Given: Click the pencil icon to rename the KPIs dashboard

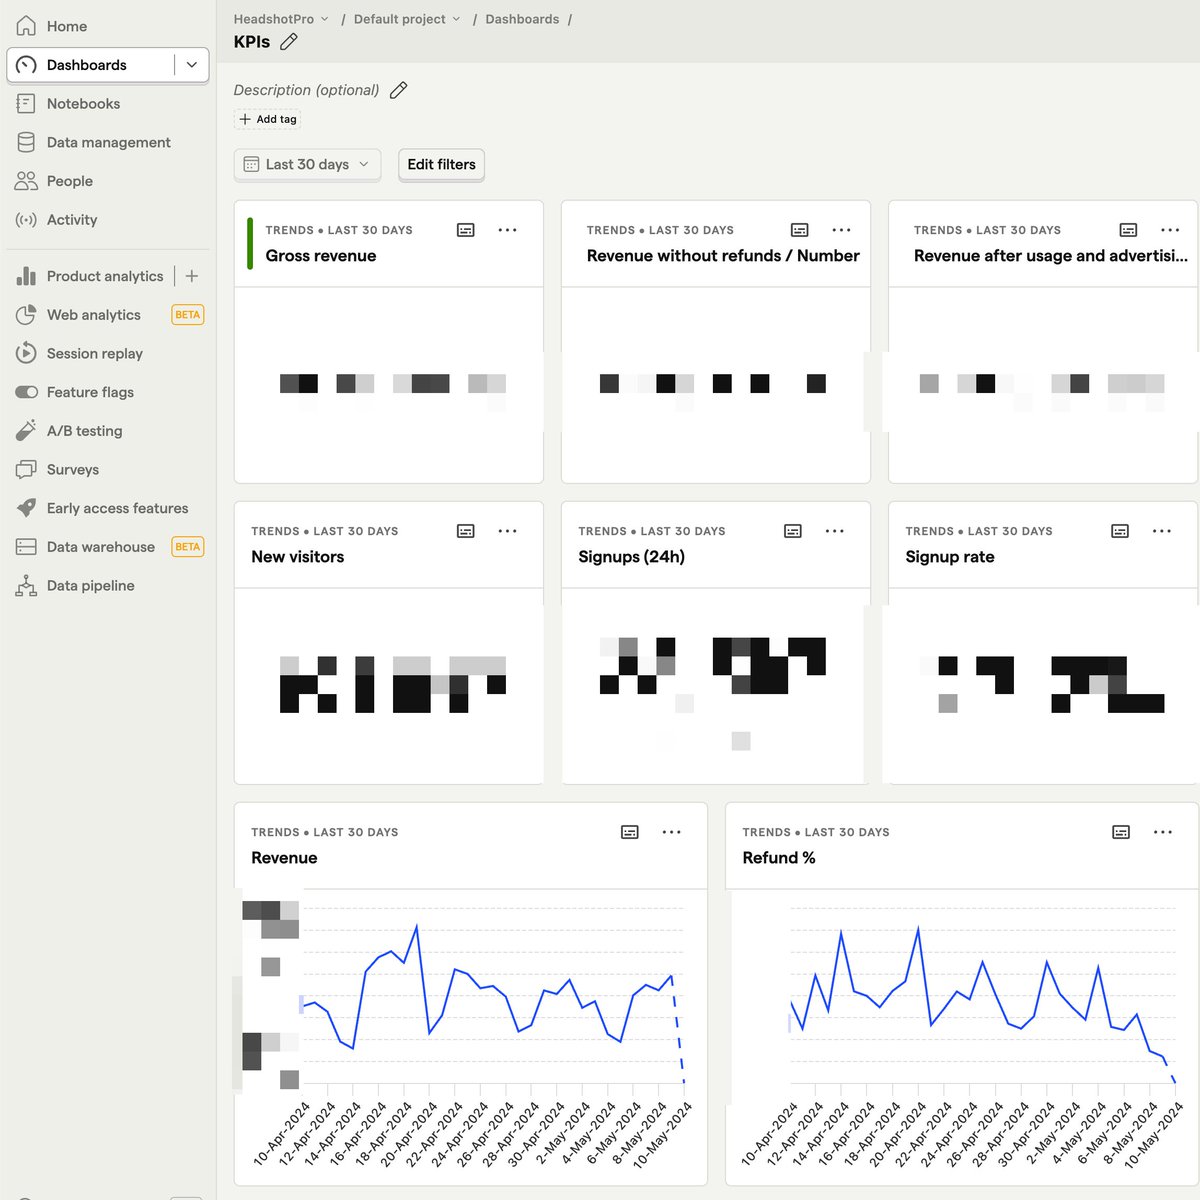Looking at the screenshot, I should 288,42.
